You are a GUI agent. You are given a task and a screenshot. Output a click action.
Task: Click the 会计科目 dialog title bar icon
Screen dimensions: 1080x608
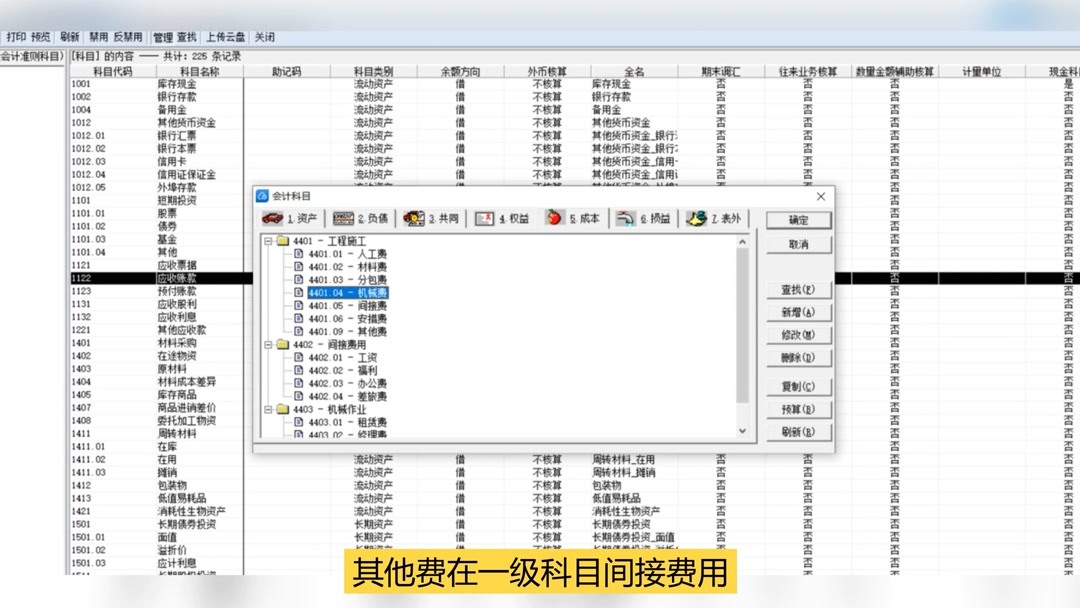tap(265, 196)
